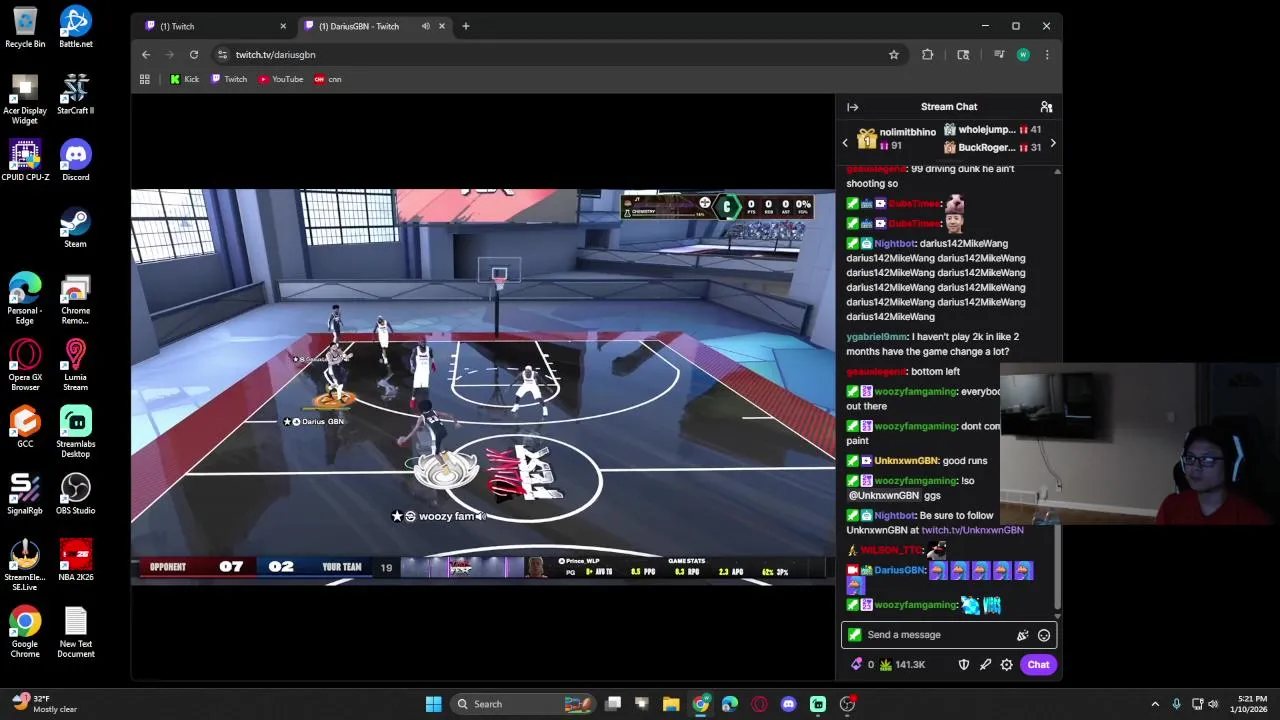Open the emote picker in chat
This screenshot has height=720, width=1280.
click(x=1044, y=635)
